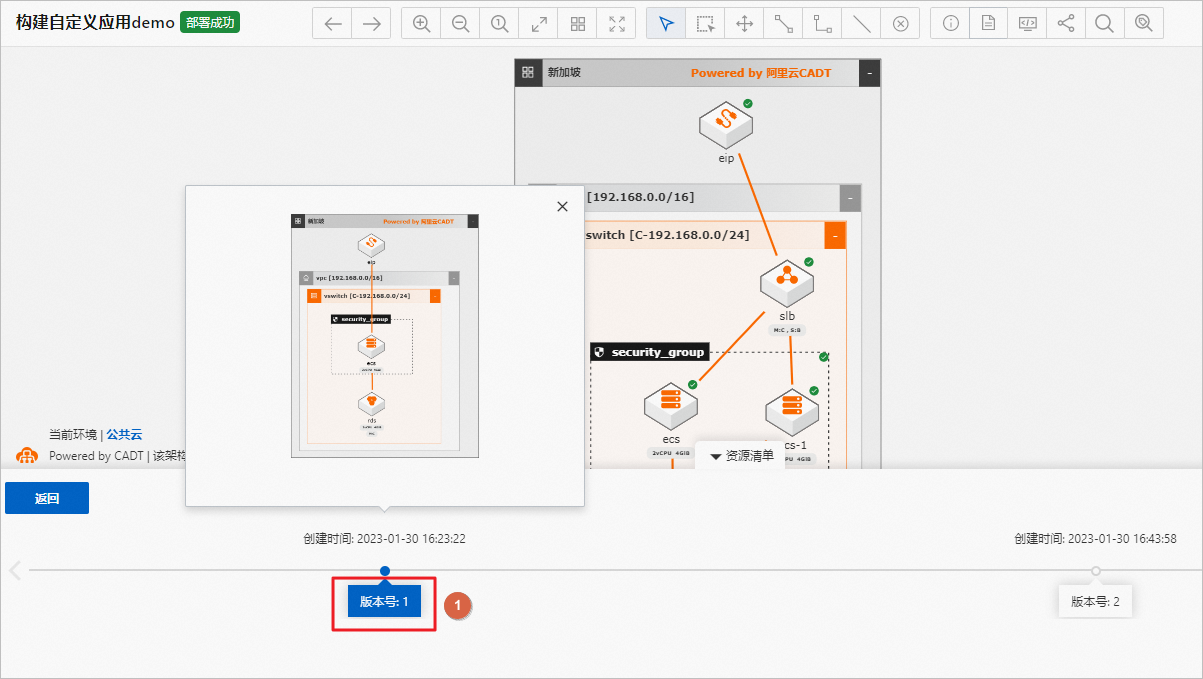Screen dimensions: 1203x679
Task: Click the timeline dot for version 1
Action: (x=385, y=570)
